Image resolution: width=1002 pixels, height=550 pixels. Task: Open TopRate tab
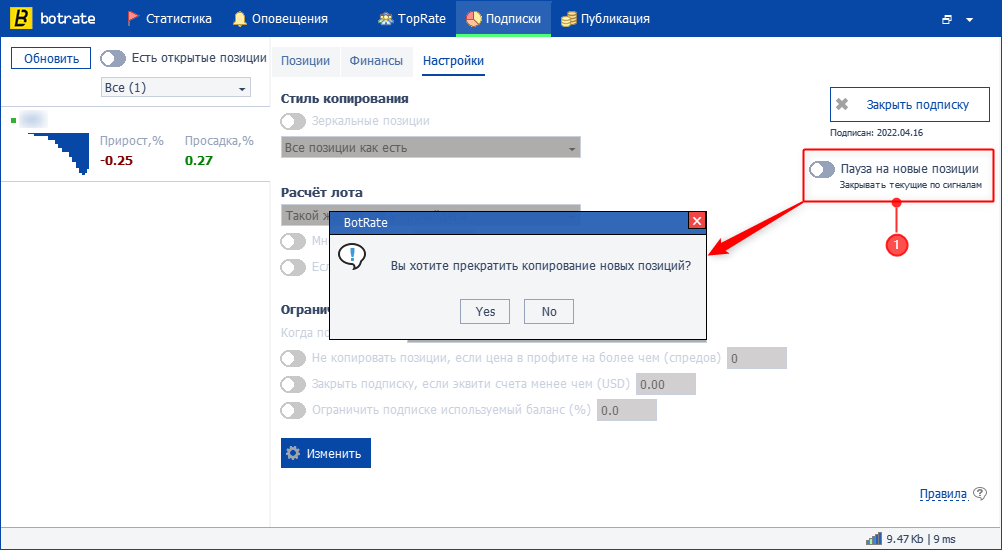pyautogui.click(x=412, y=19)
